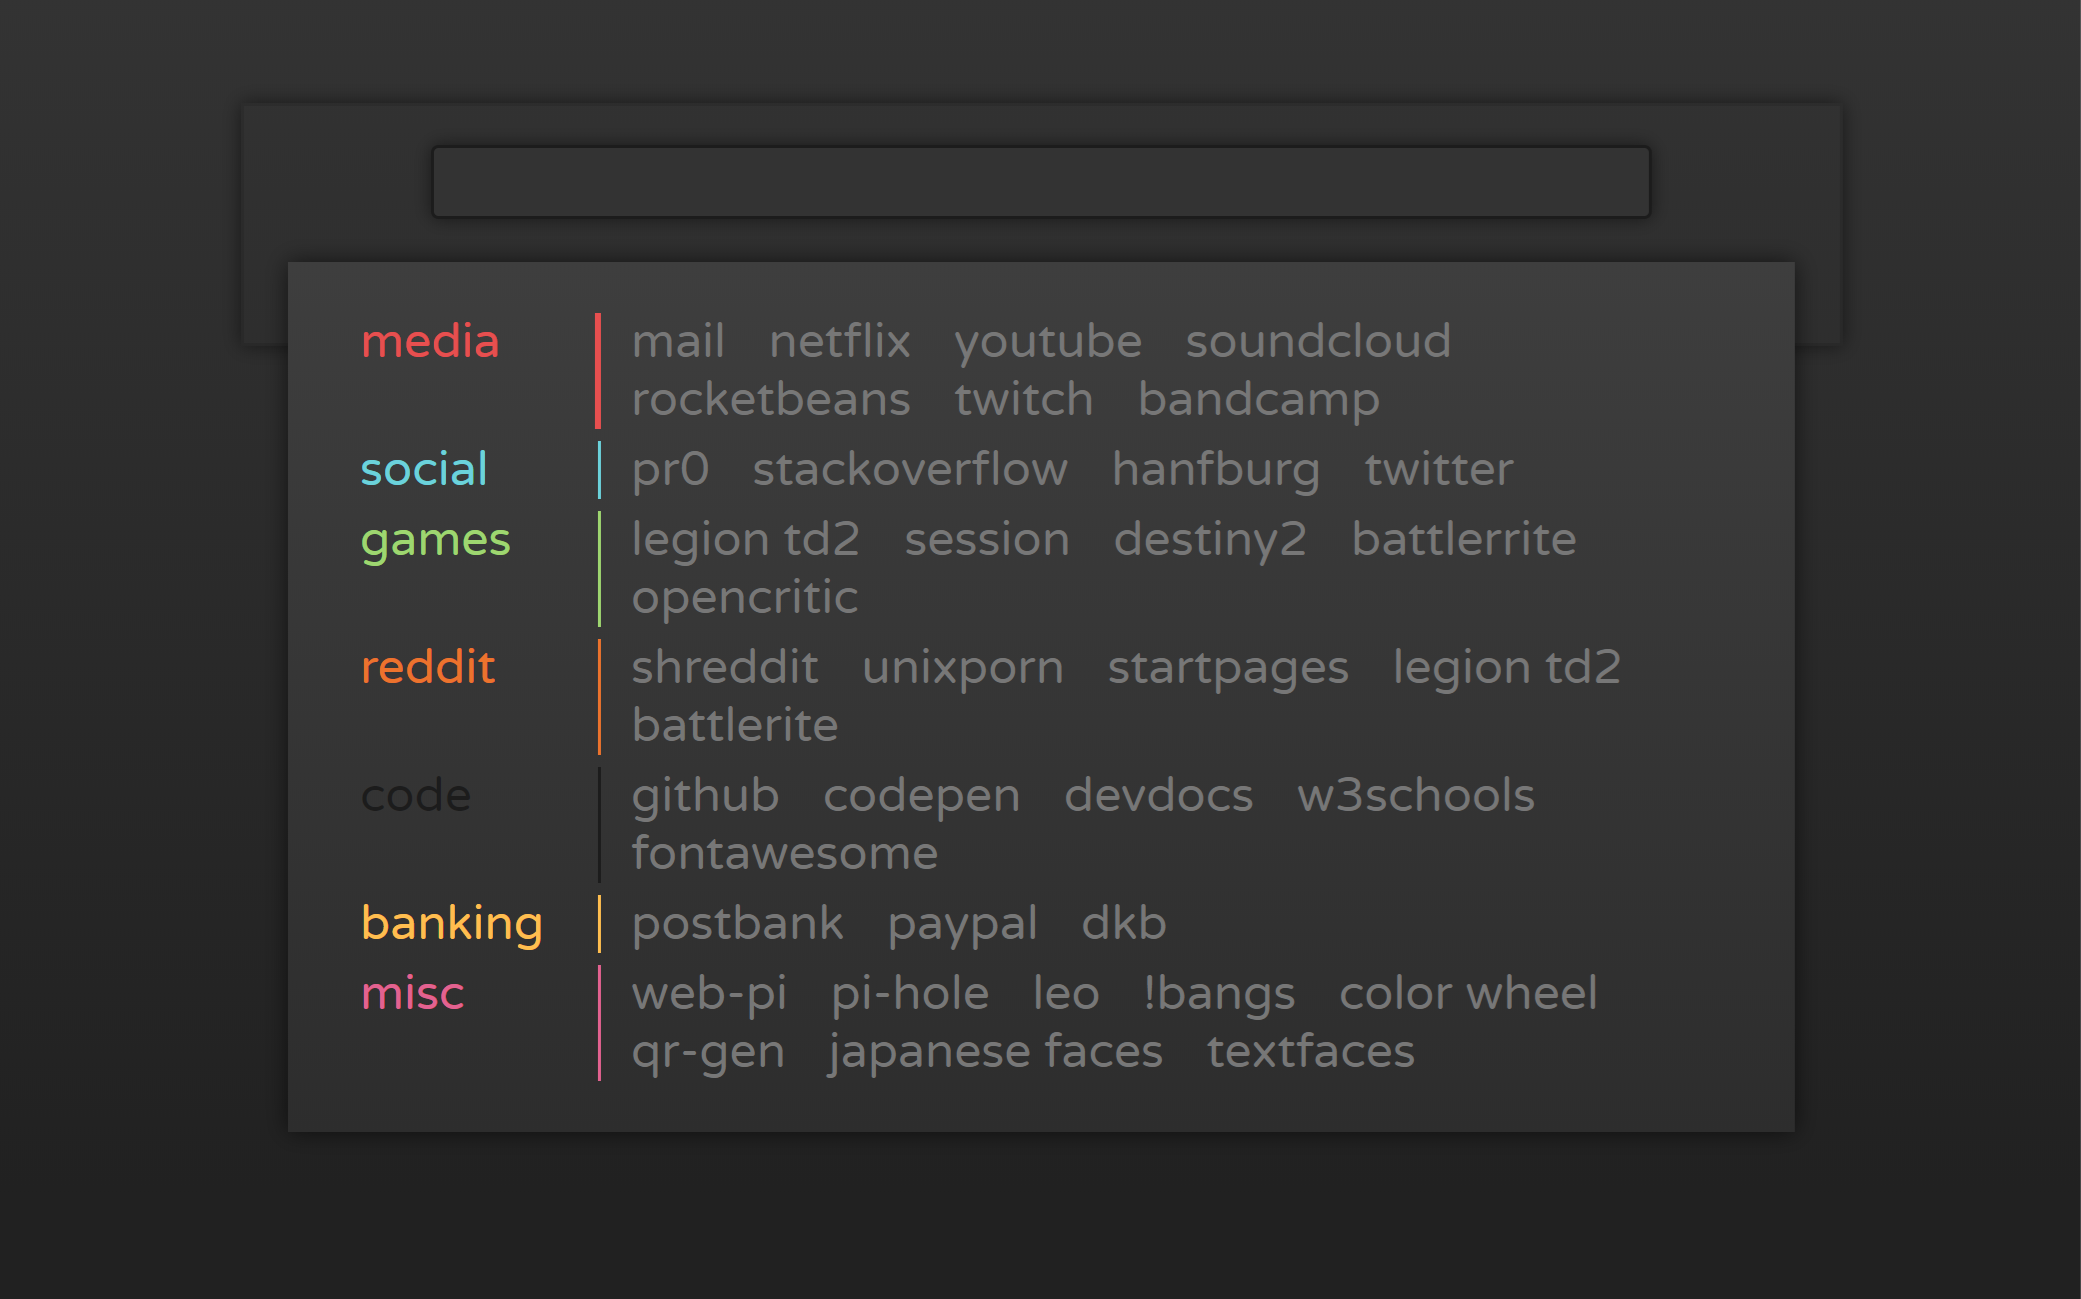Image resolution: width=2081 pixels, height=1299 pixels.
Task: Click the soundcloud link
Action: 1317,341
